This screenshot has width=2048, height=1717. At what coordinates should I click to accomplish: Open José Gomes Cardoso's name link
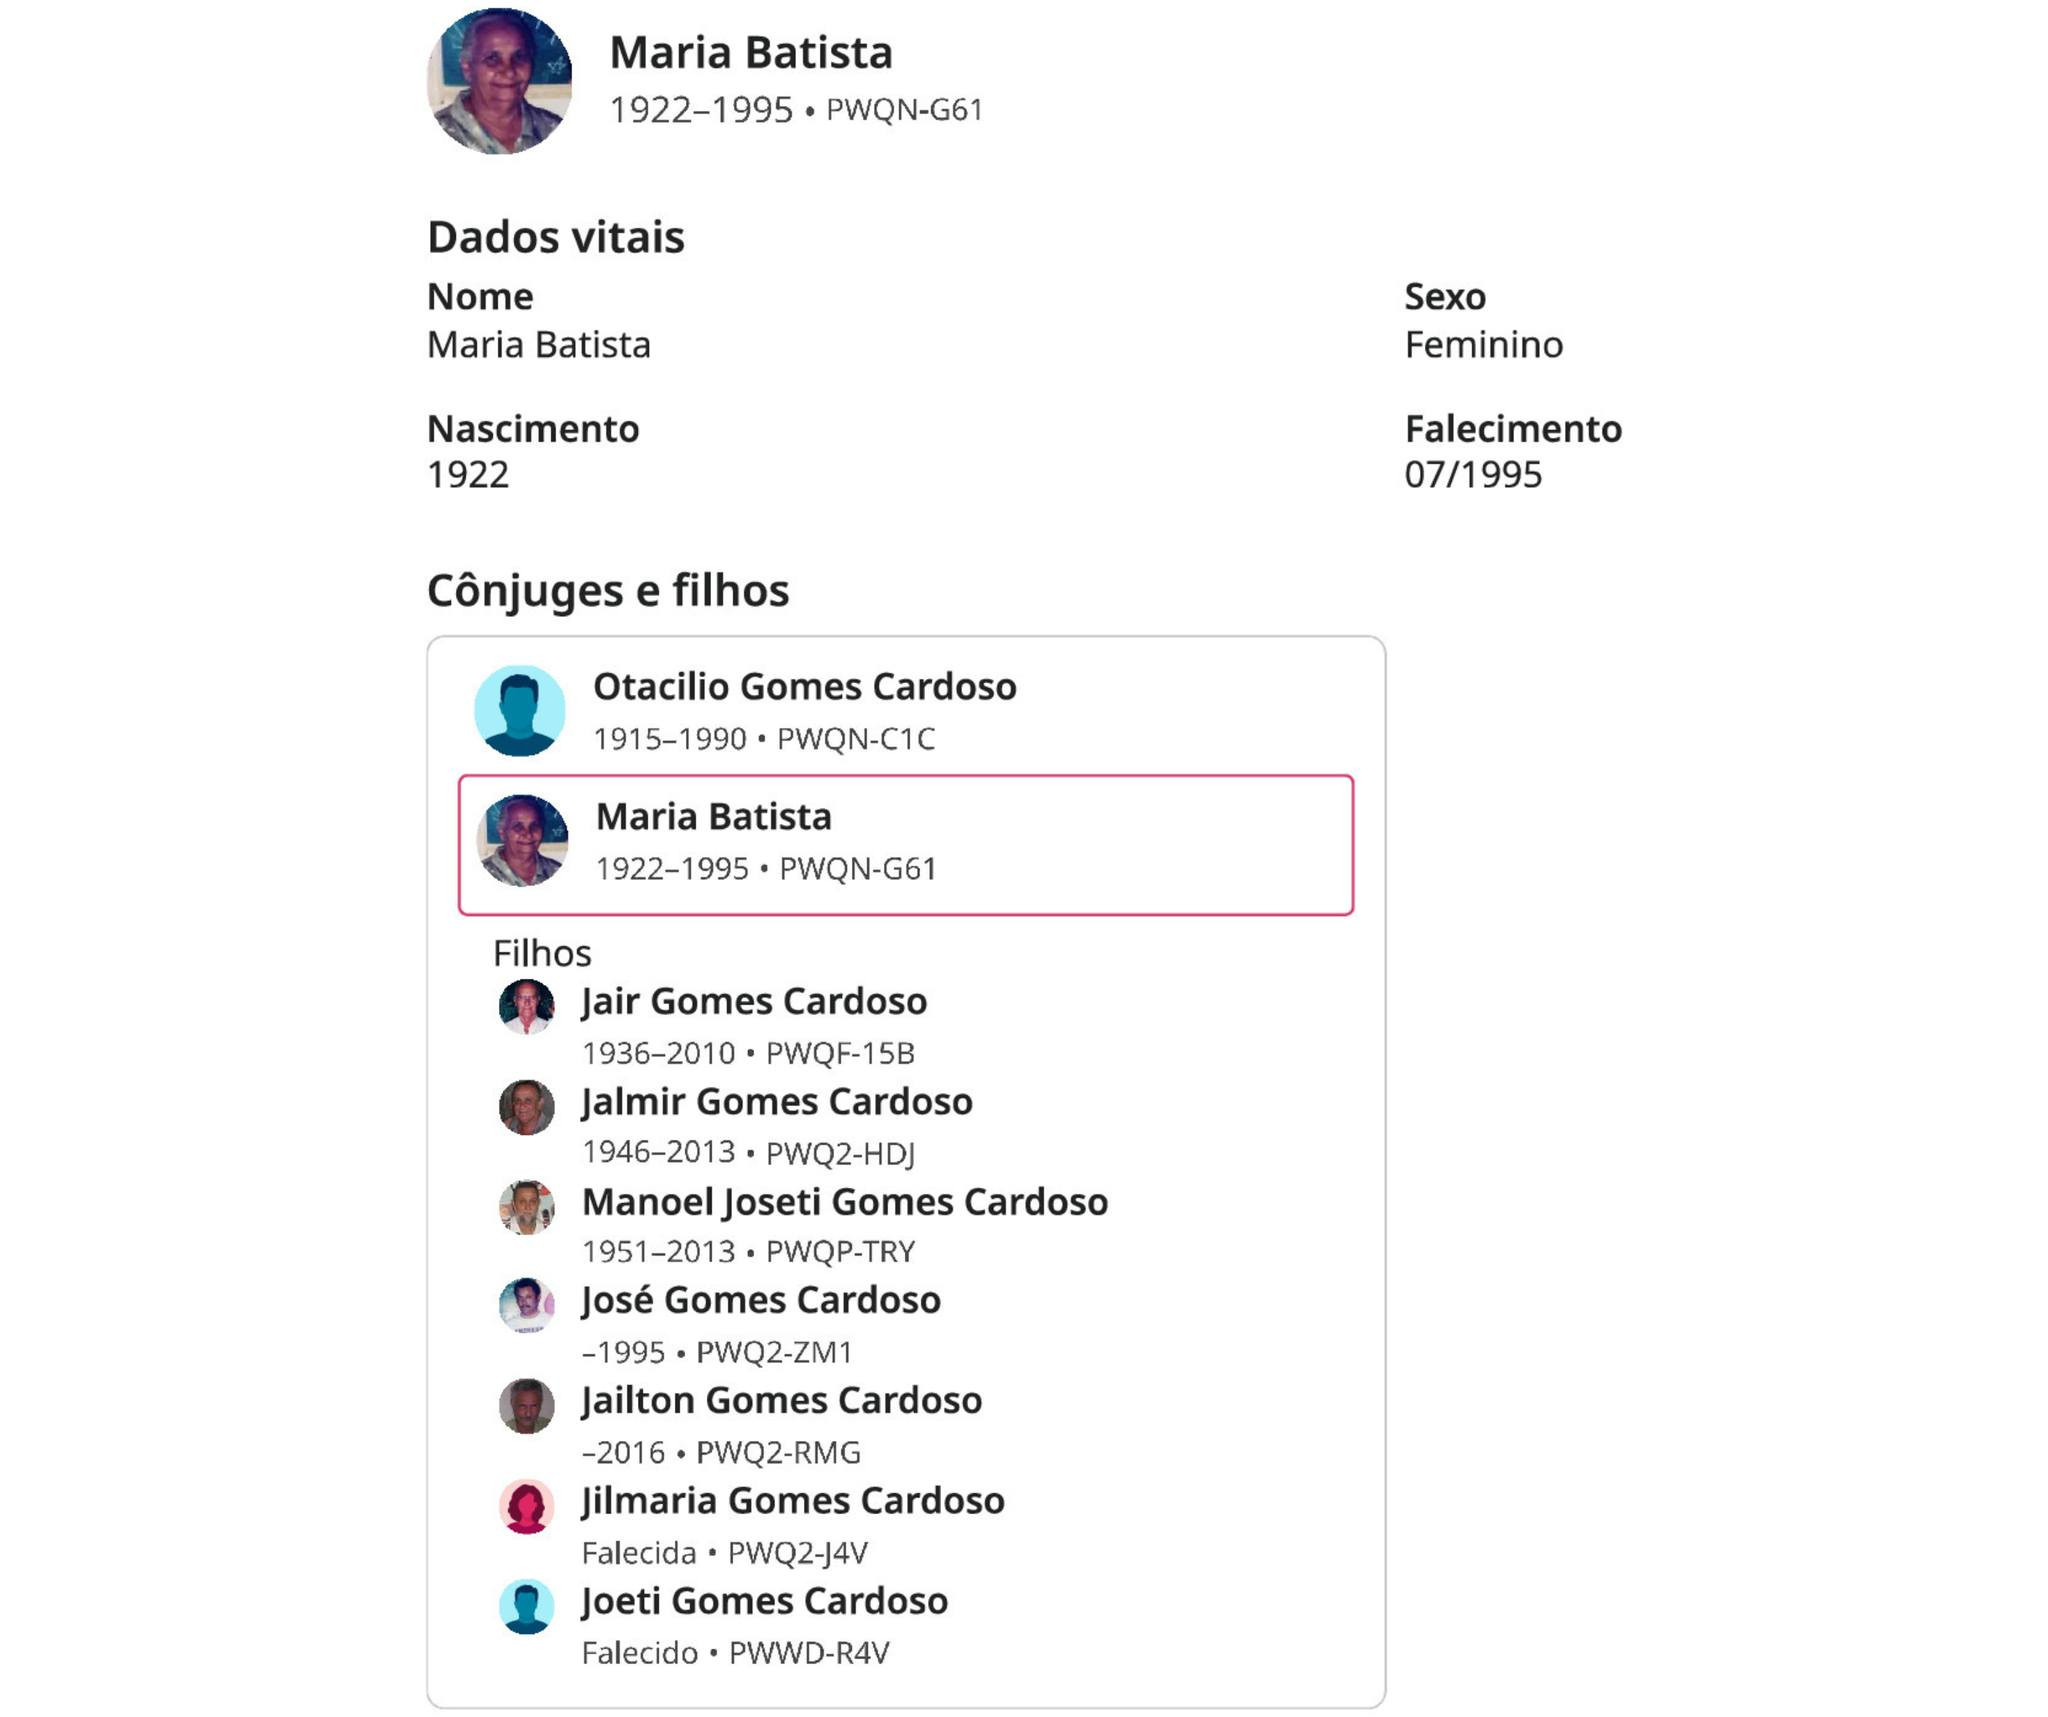pyautogui.click(x=761, y=1300)
